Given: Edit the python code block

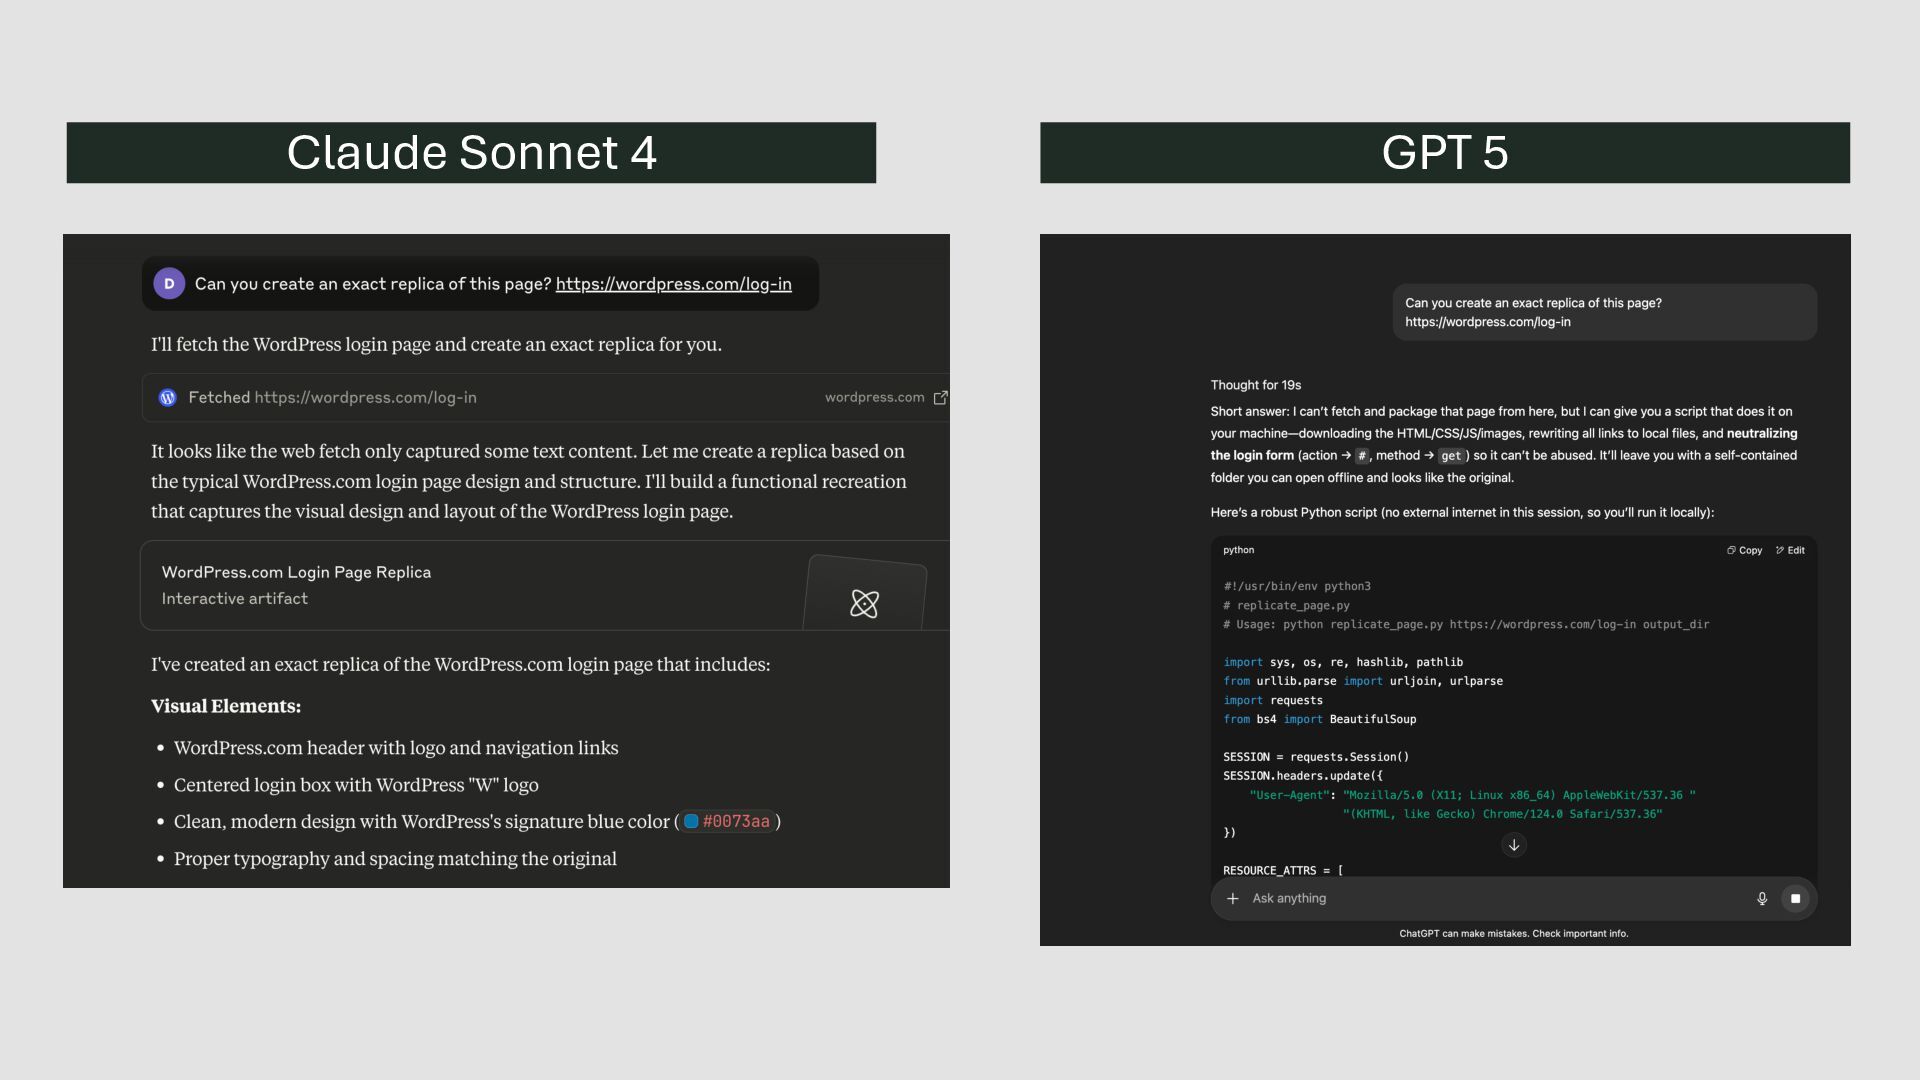Looking at the screenshot, I should [x=1790, y=550].
